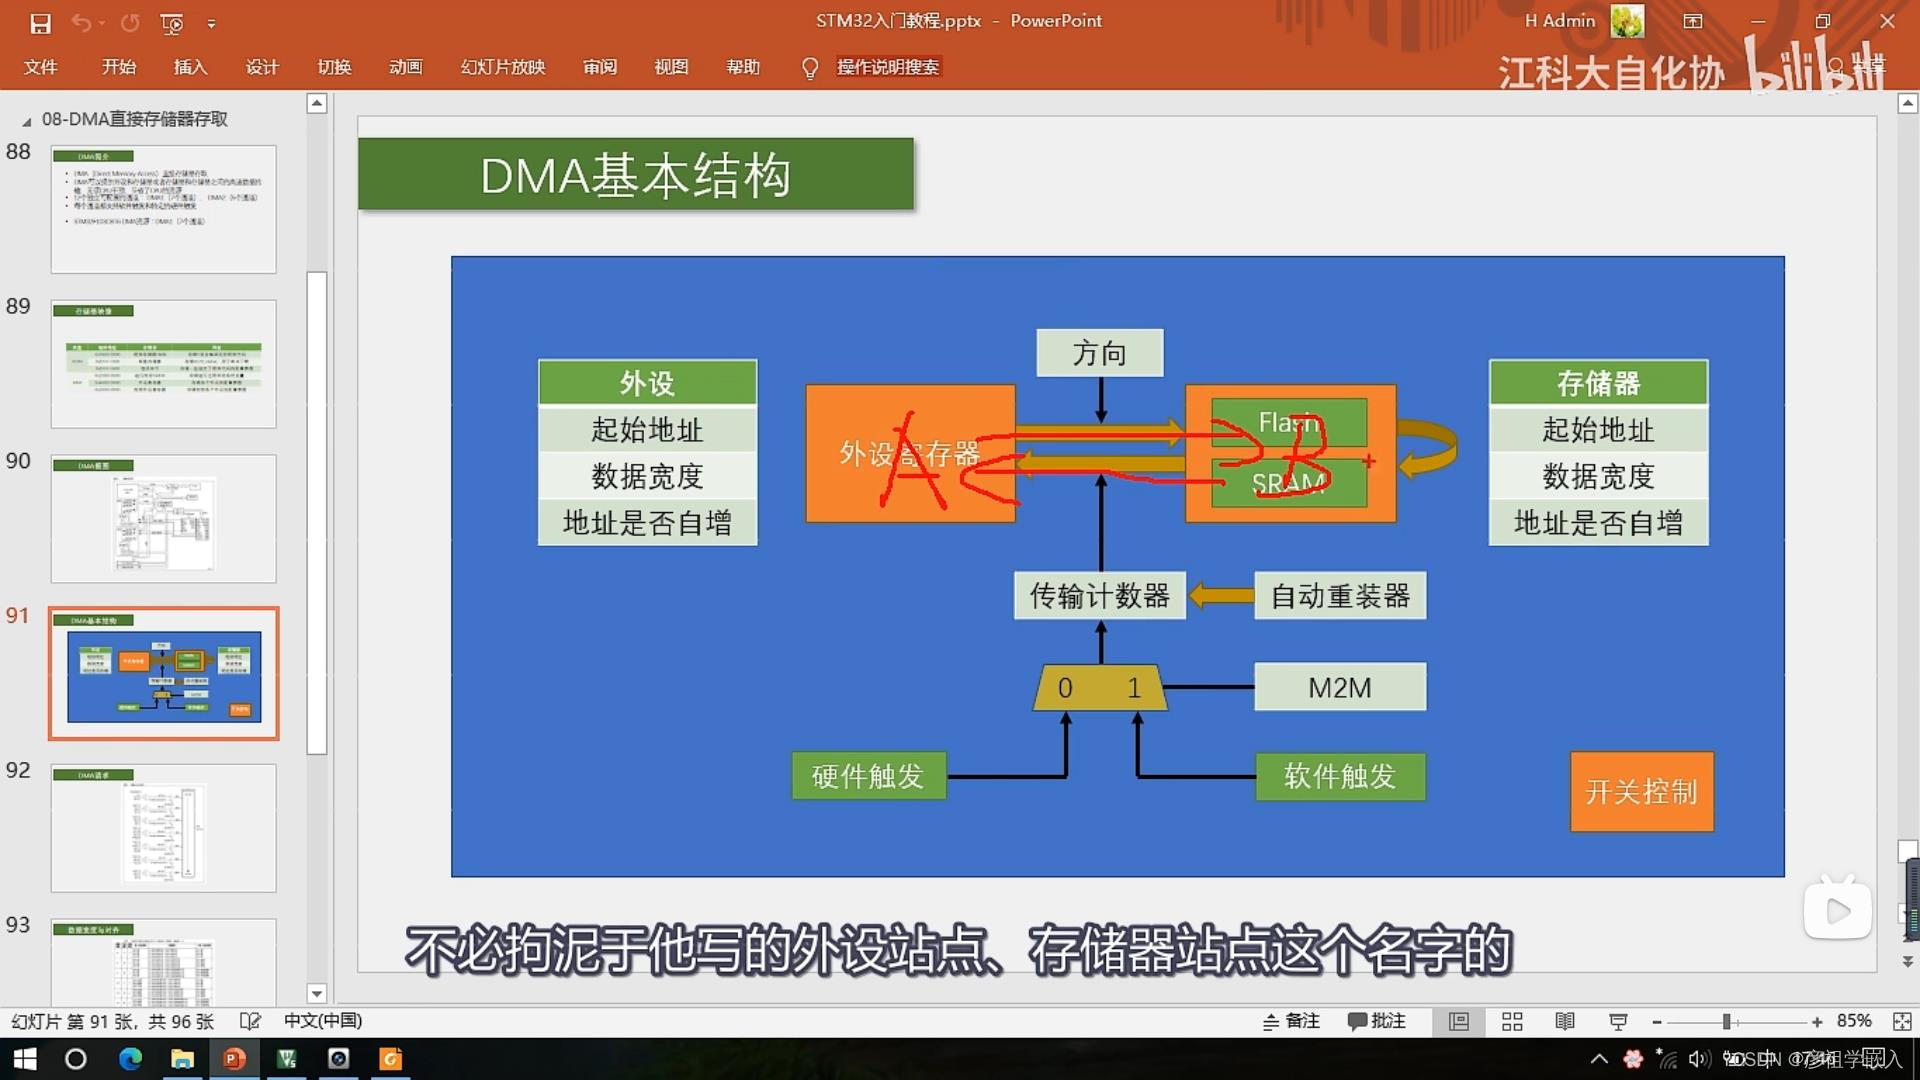Switch to Slide Sorter view icon

pyautogui.click(x=1512, y=1021)
